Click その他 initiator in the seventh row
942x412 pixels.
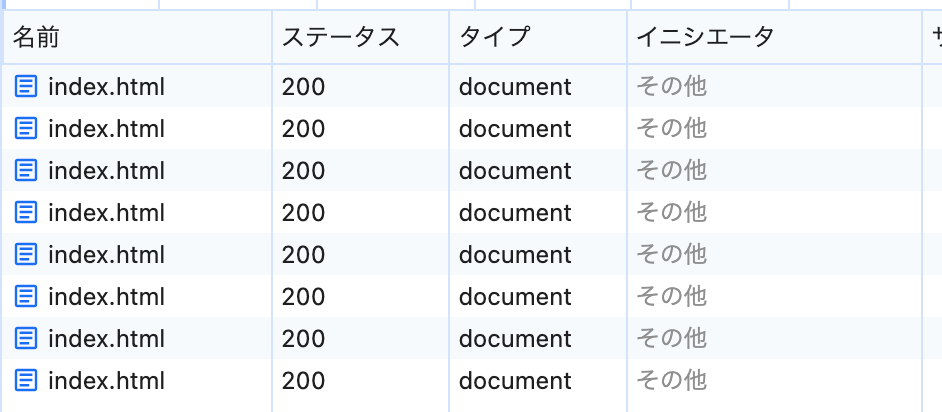click(671, 339)
